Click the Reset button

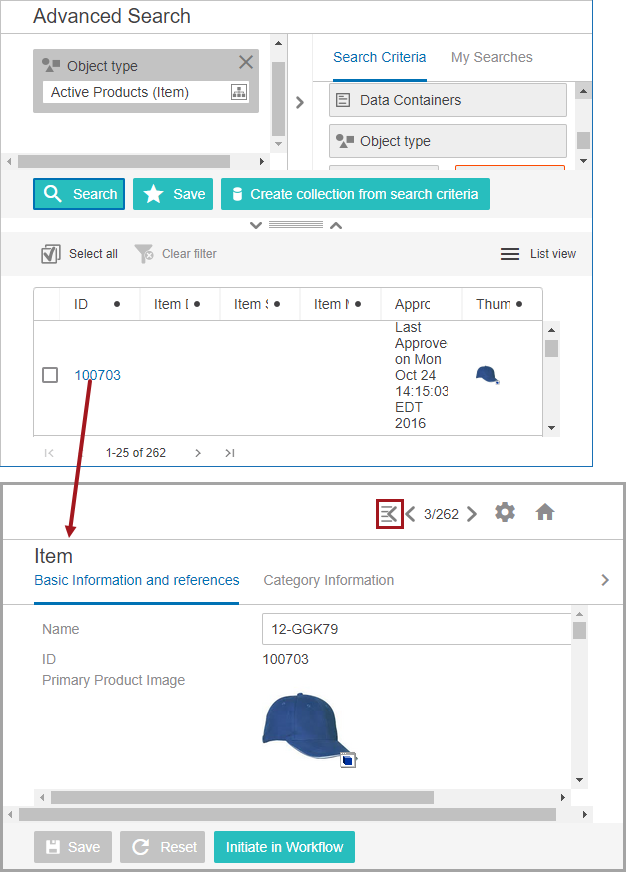pos(163,847)
